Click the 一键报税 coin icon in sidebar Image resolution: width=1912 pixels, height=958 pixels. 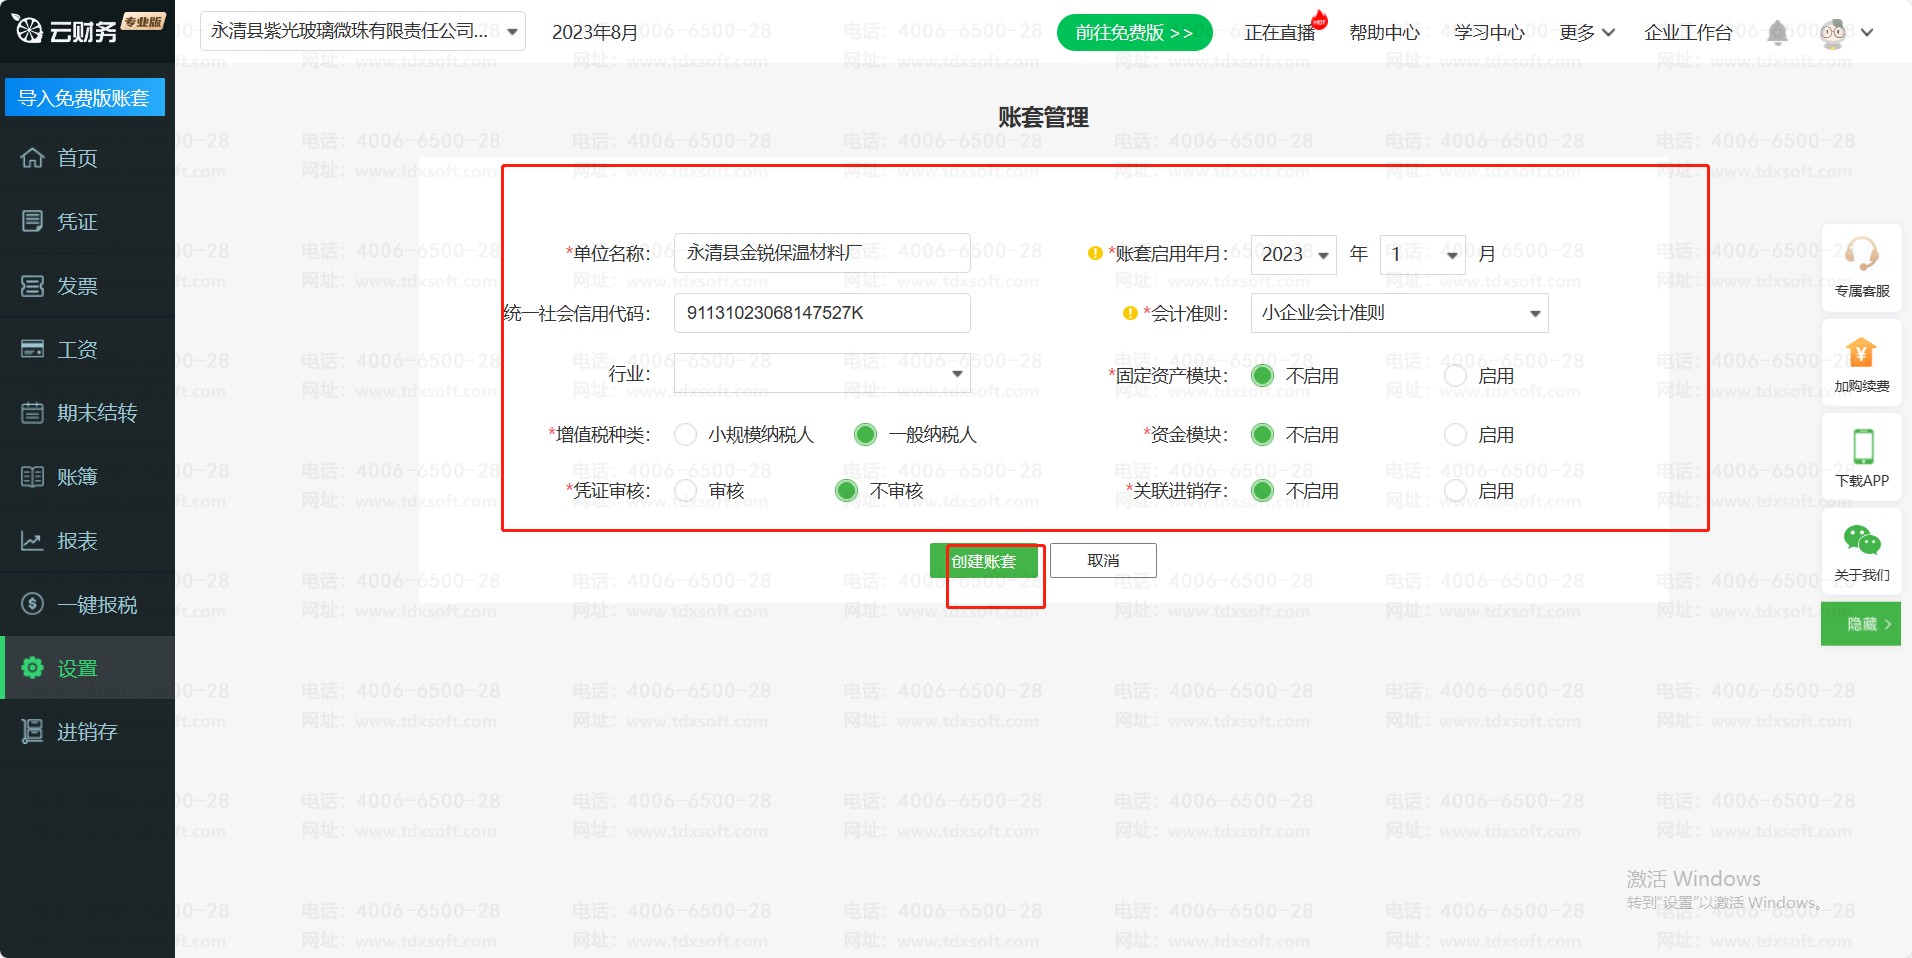tap(33, 604)
